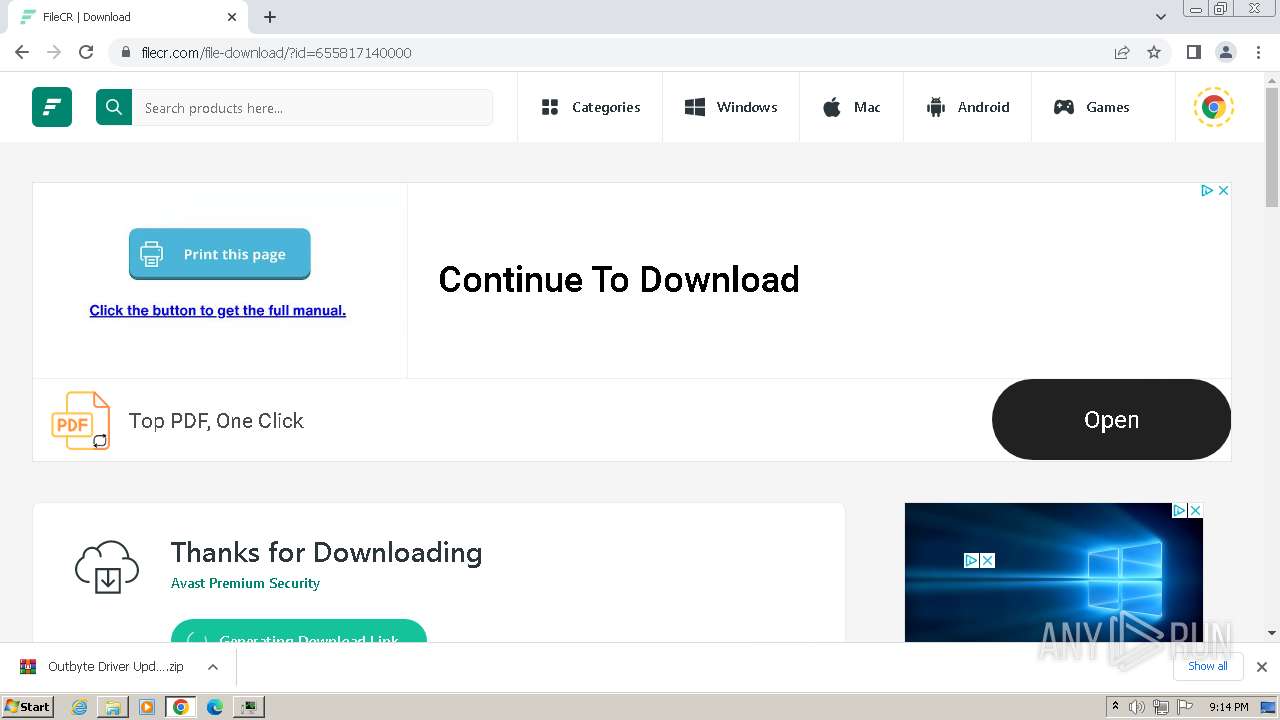Screen dimensions: 1280x720
Task: Open the Android apps menu
Action: pyautogui.click(x=967, y=107)
